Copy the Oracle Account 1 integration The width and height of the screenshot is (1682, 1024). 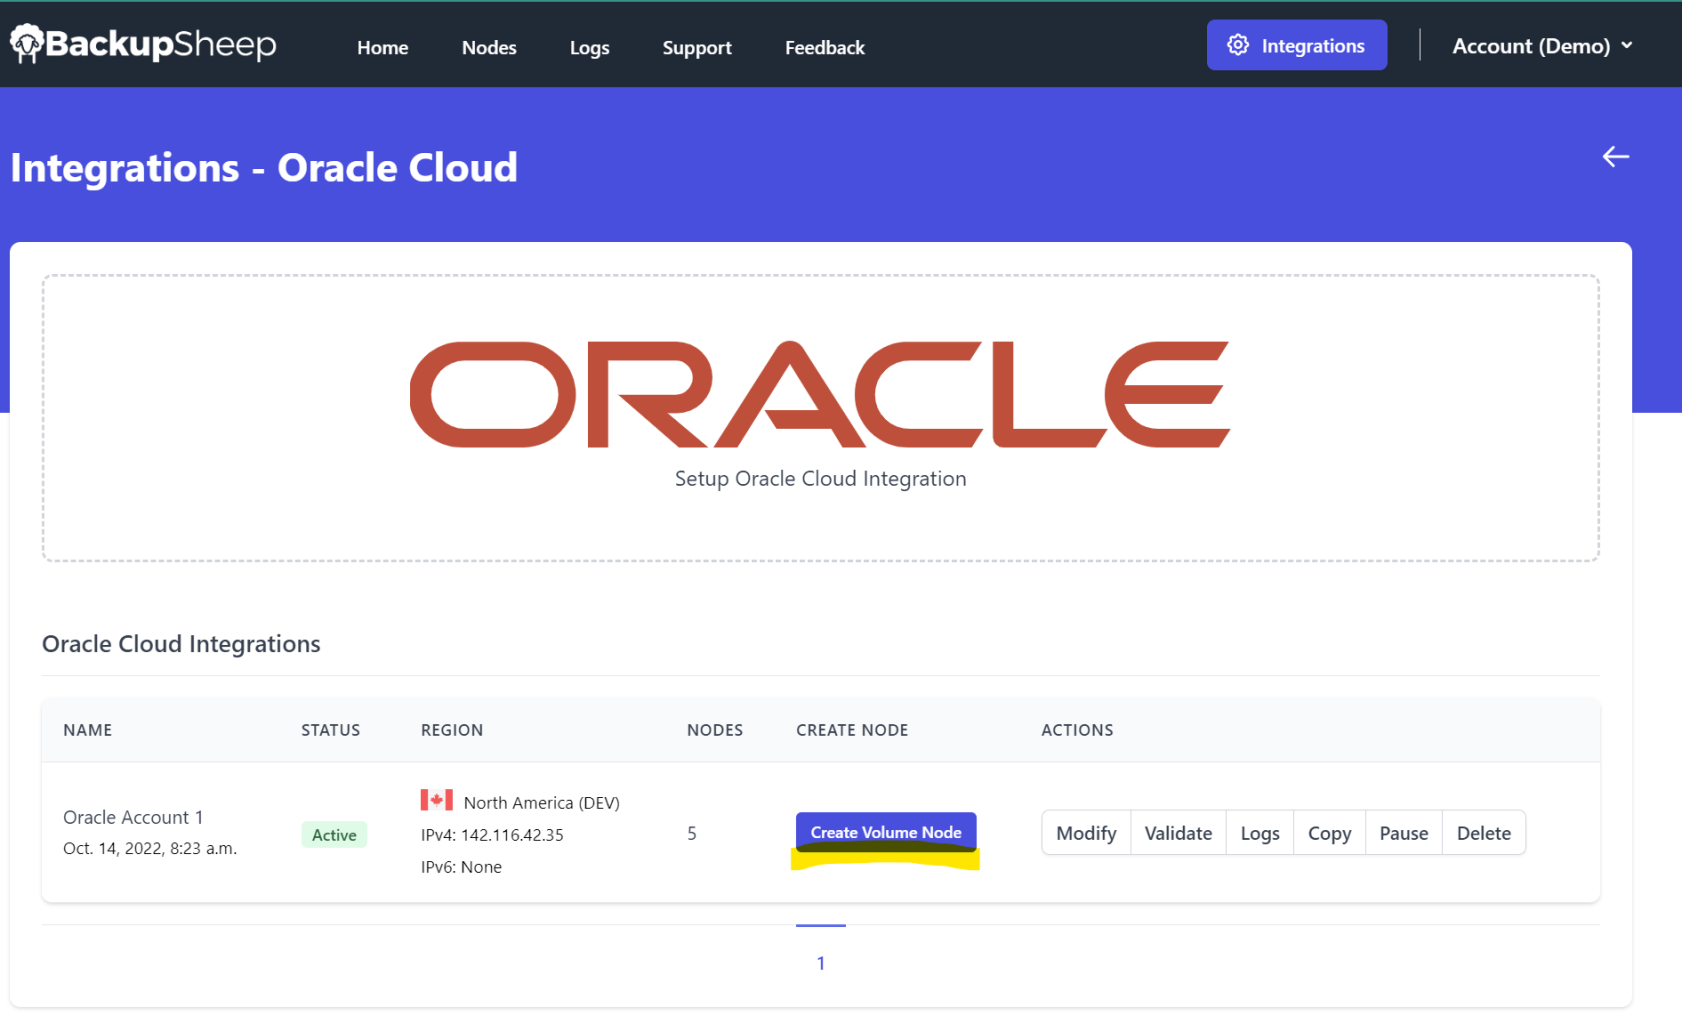pos(1329,833)
